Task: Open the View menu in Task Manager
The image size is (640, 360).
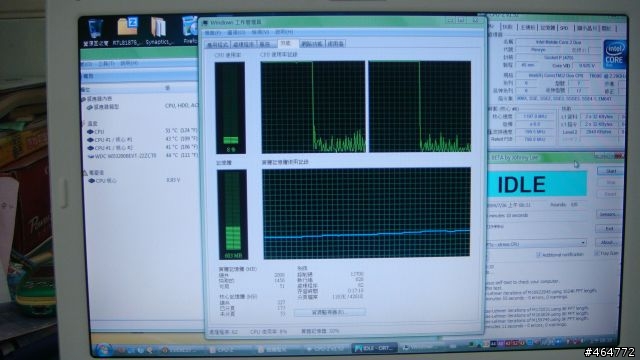Action: pyautogui.click(x=260, y=32)
